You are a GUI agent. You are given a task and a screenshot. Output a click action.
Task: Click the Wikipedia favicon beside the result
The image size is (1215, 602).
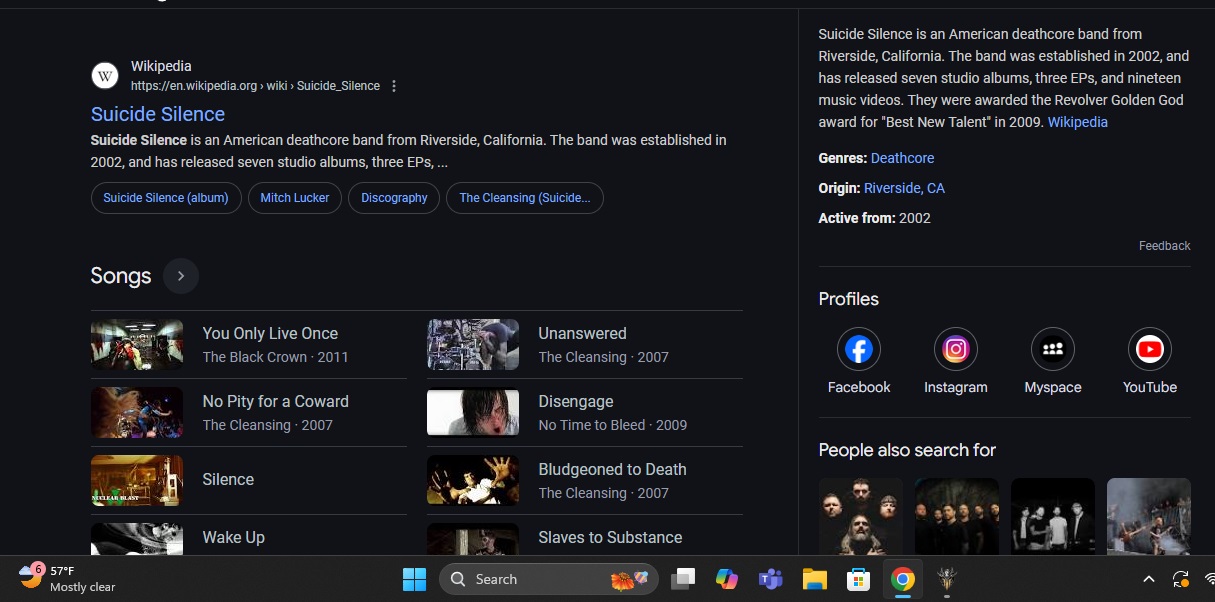105,76
